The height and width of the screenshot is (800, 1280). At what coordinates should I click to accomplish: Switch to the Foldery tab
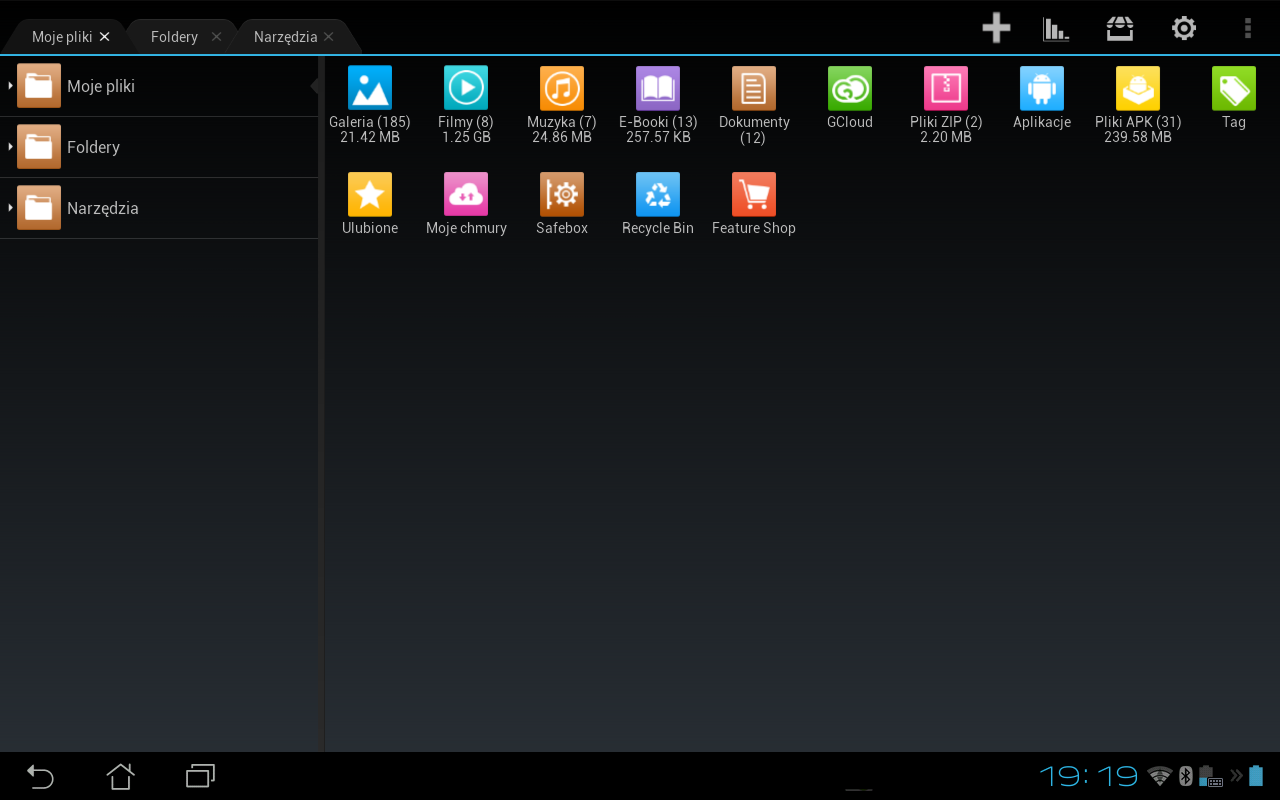[x=174, y=36]
